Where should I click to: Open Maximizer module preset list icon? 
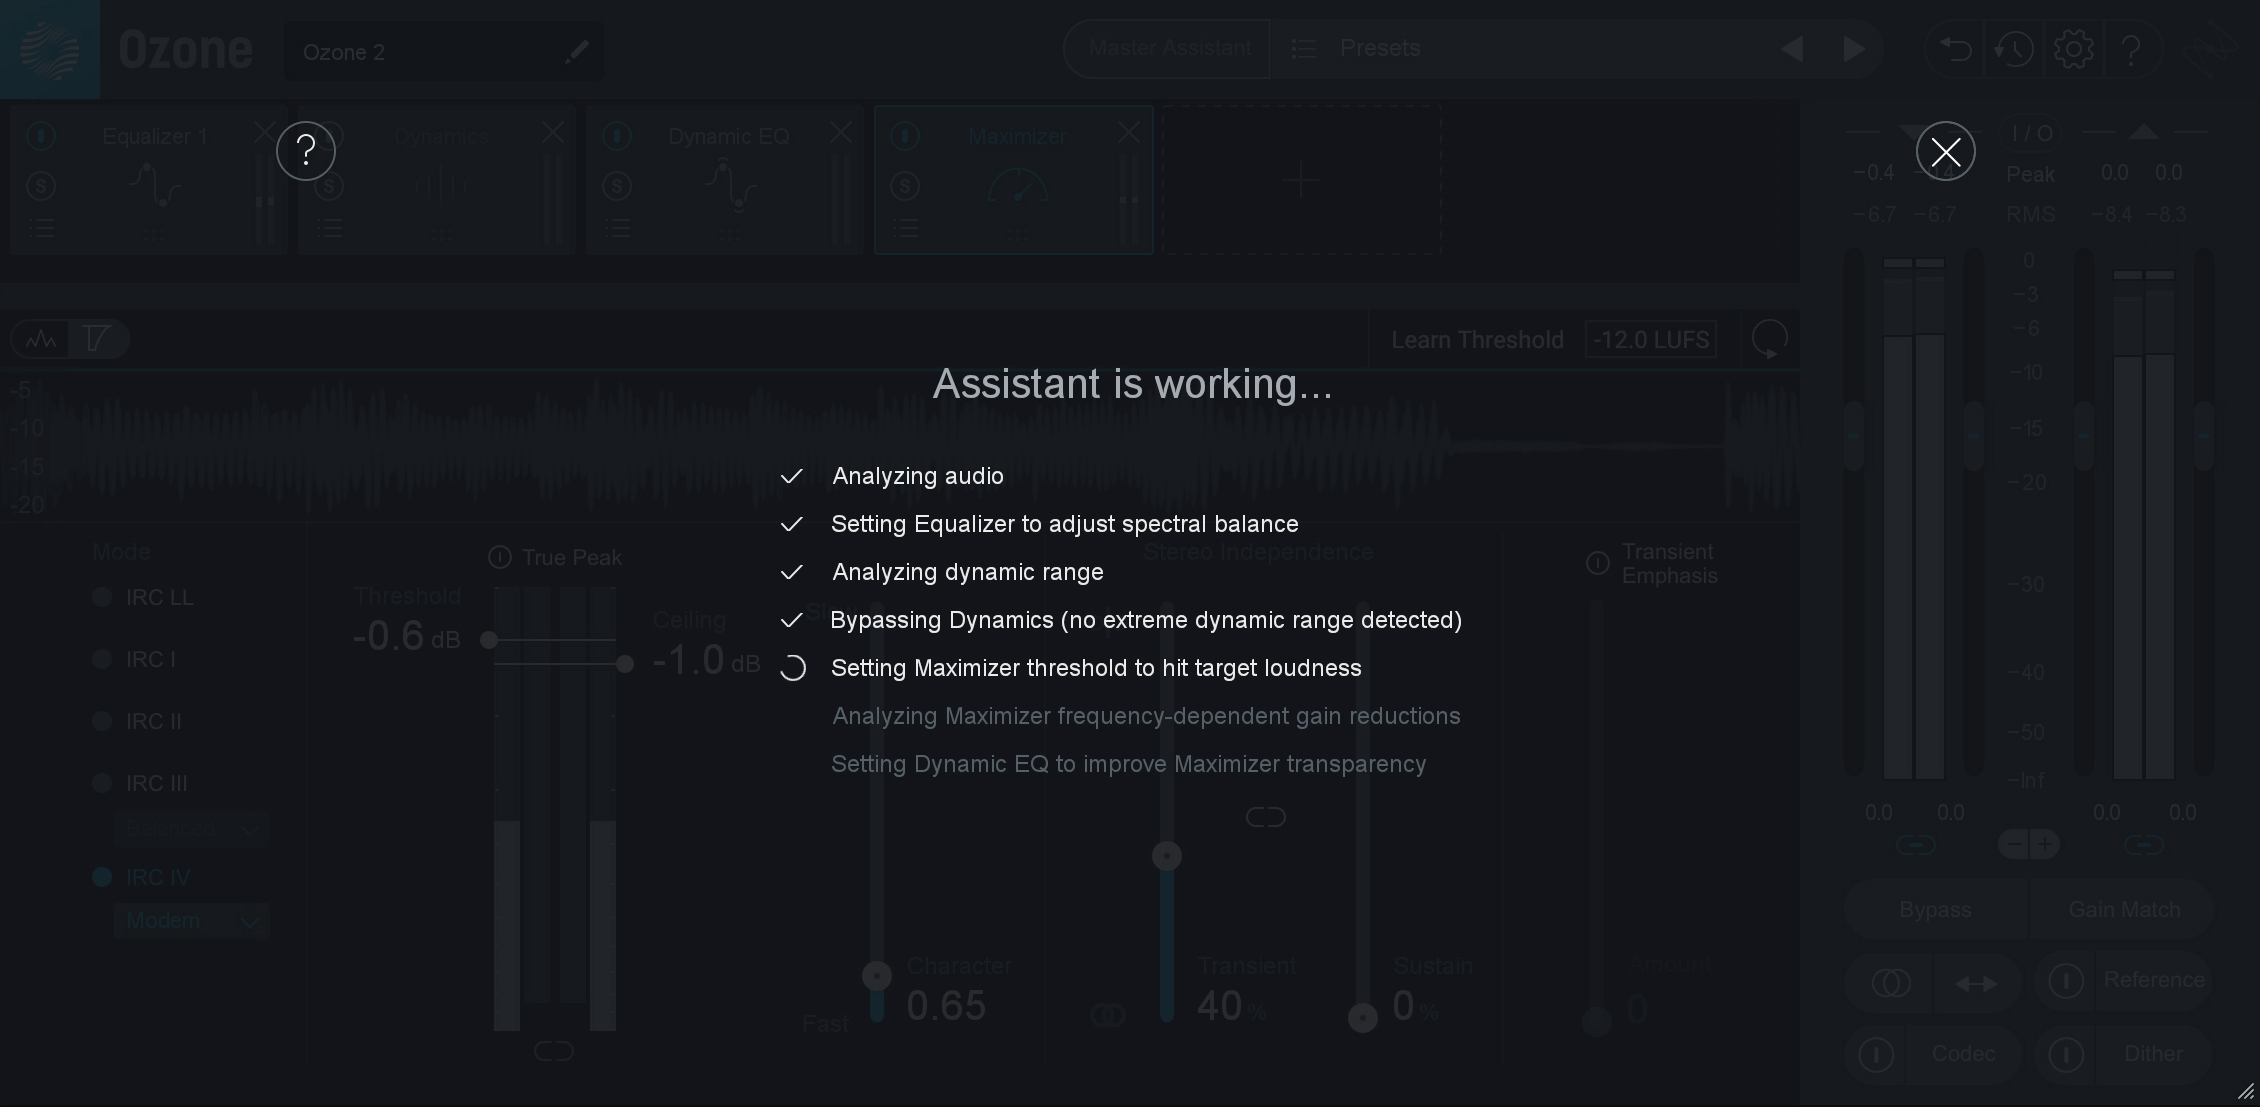[905, 228]
